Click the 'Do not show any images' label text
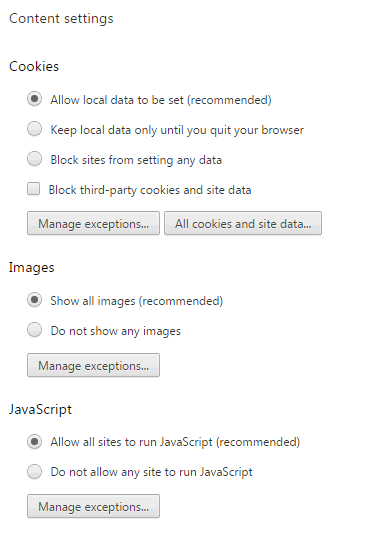 click(x=116, y=331)
